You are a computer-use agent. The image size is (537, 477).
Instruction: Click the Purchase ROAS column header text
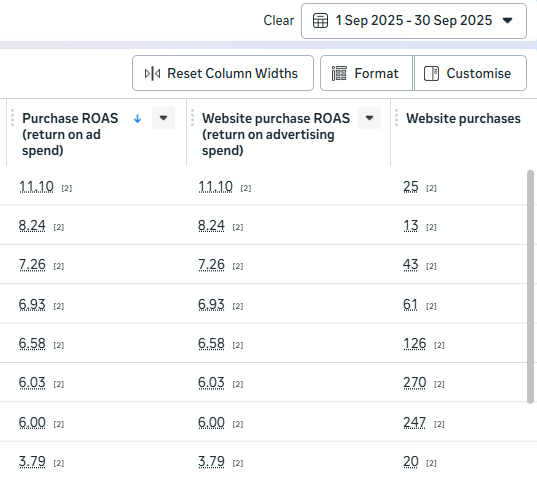(70, 135)
